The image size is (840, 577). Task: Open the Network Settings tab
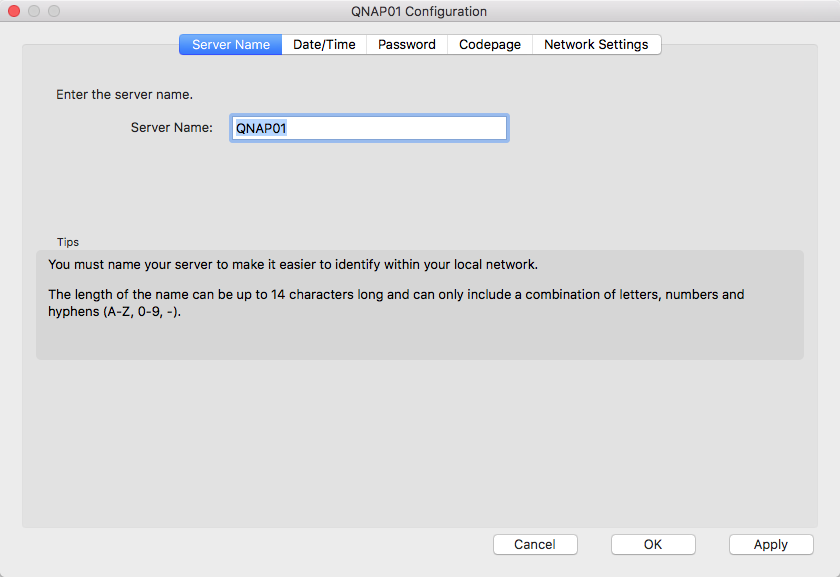596,44
